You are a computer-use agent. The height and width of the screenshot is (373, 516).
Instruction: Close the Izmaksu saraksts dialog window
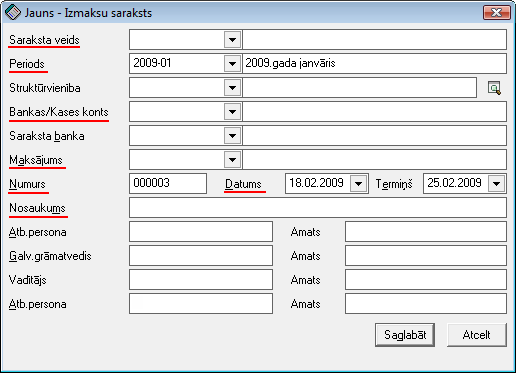497,13
